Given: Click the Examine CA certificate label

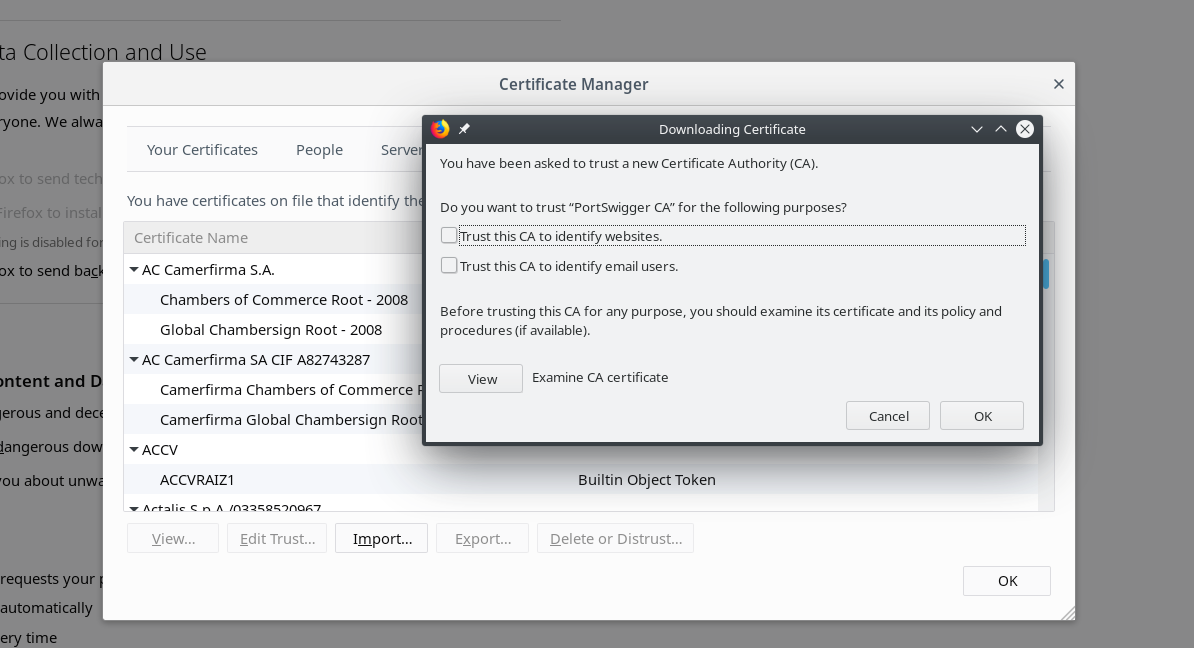Looking at the screenshot, I should (600, 378).
